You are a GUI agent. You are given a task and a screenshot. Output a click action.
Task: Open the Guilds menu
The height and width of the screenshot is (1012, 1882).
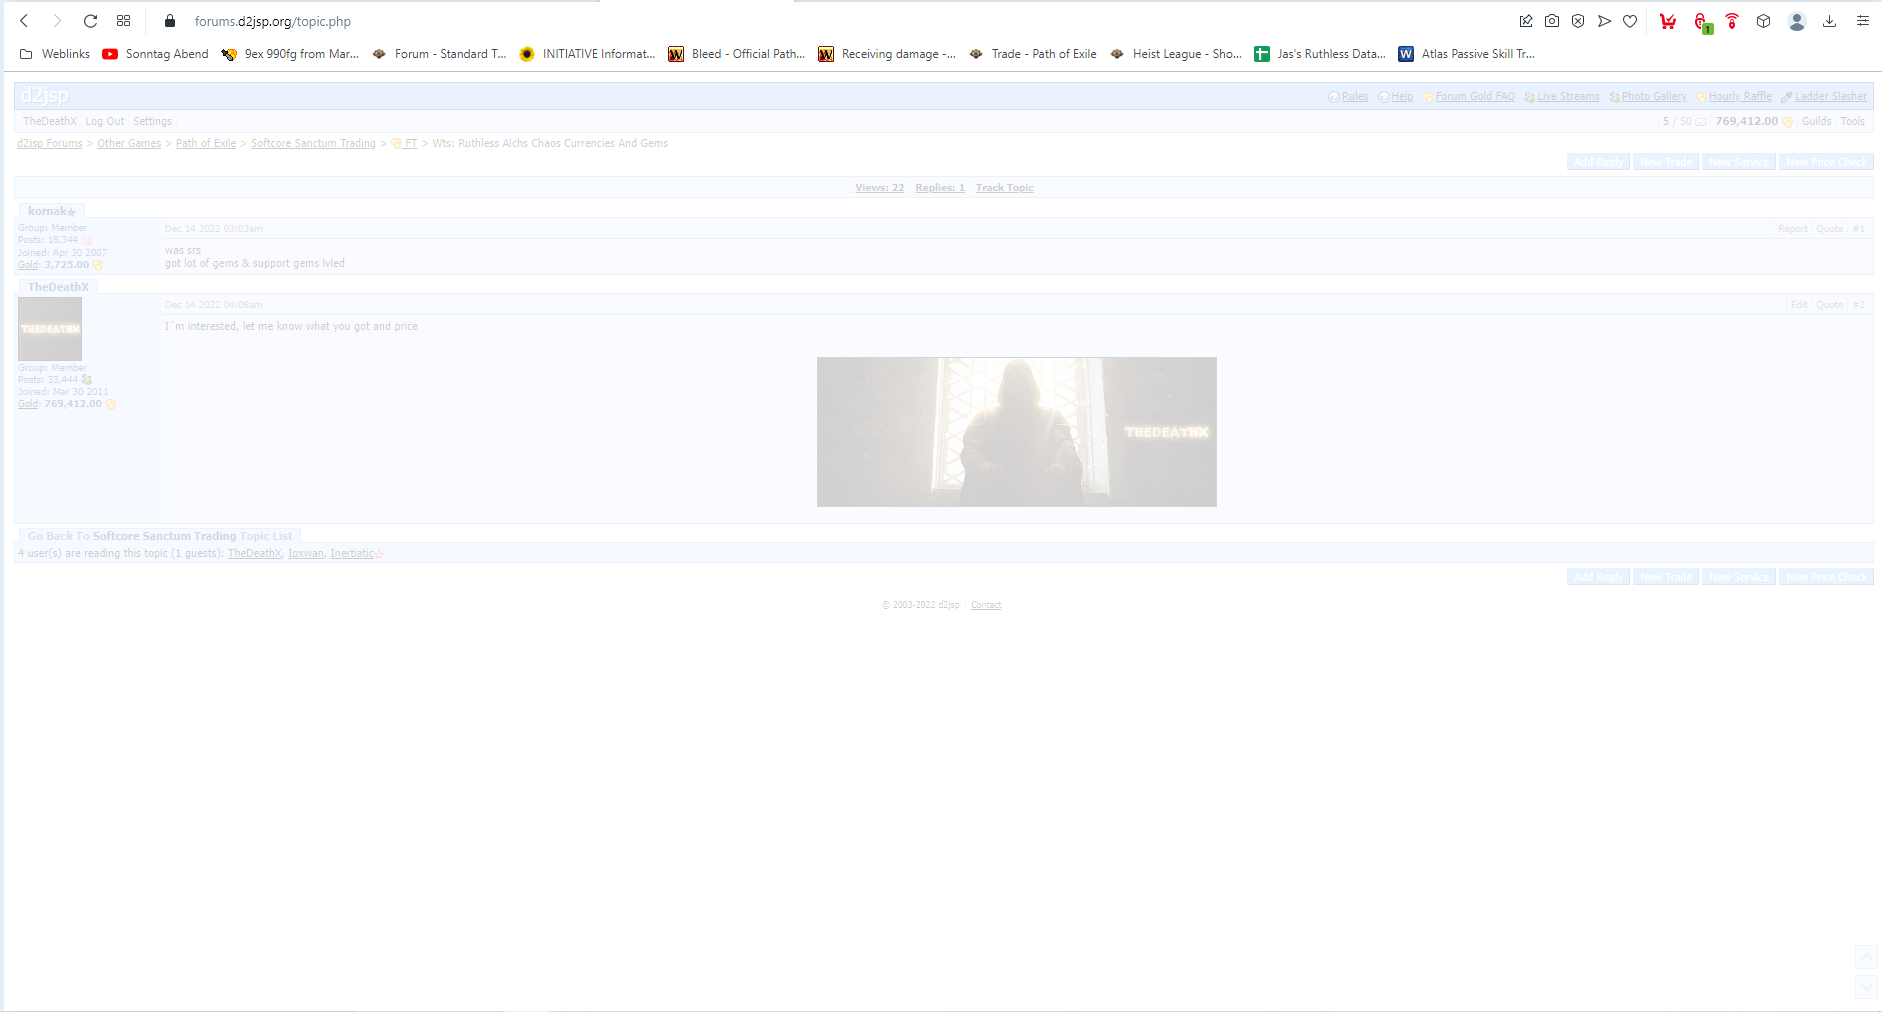pos(1817,121)
